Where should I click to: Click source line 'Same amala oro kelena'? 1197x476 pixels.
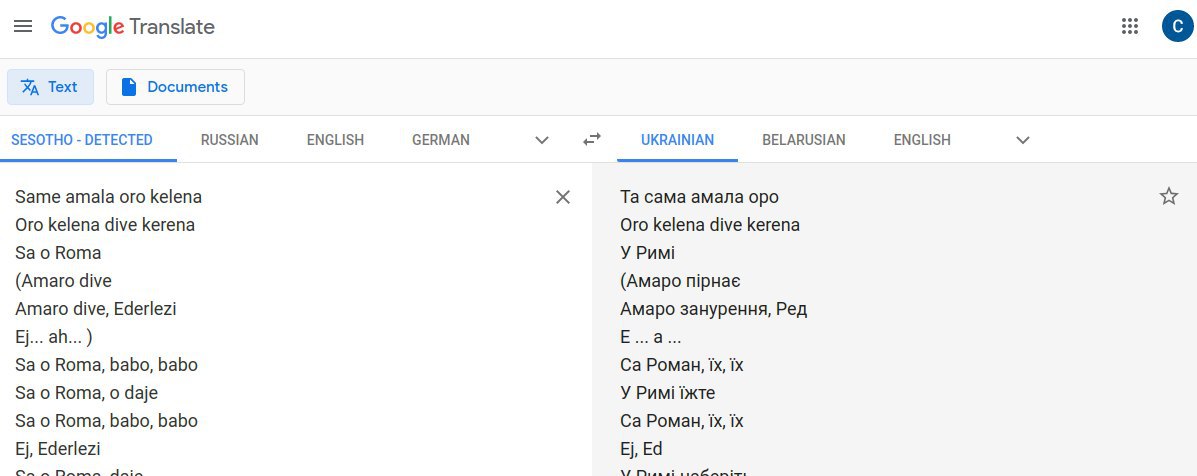(108, 197)
